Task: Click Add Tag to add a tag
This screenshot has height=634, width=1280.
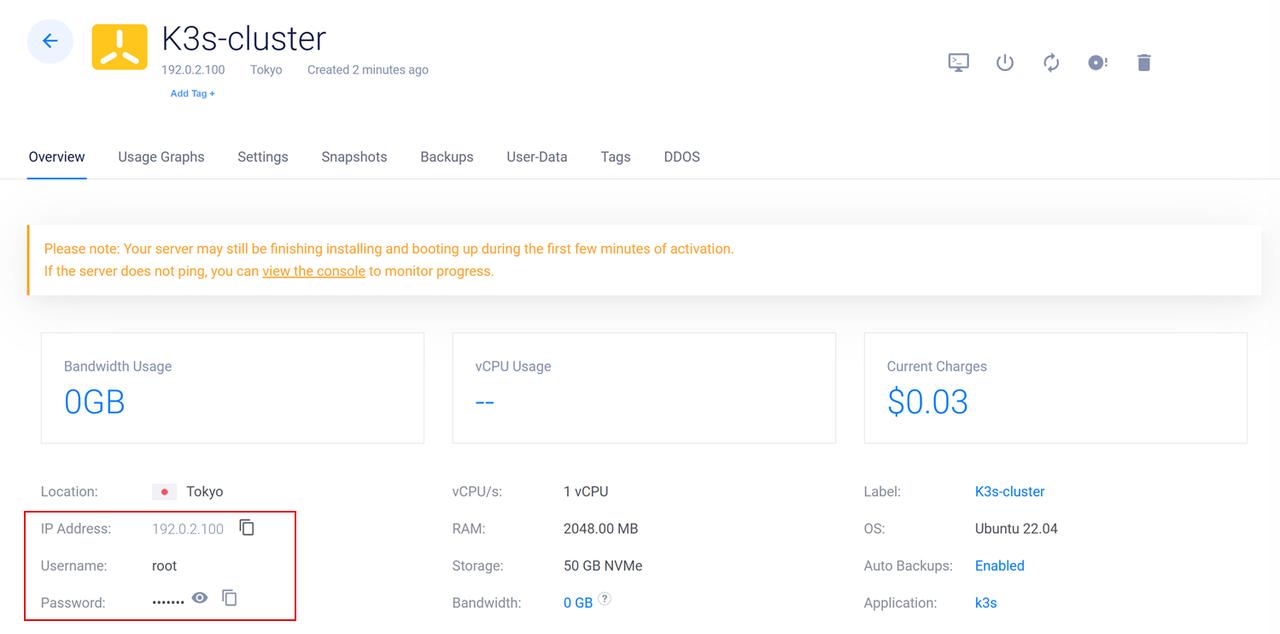Action: pyautogui.click(x=192, y=93)
